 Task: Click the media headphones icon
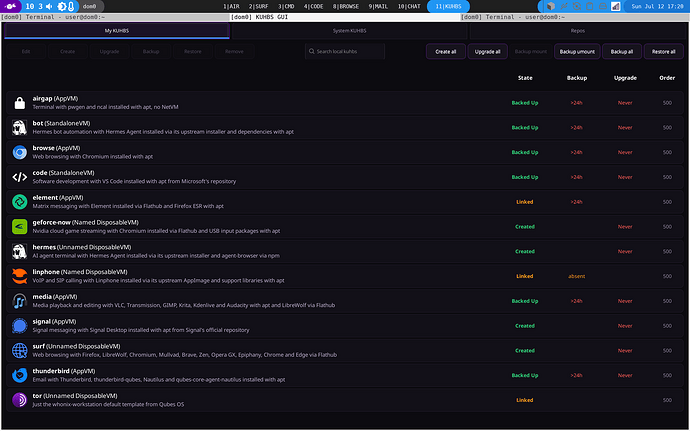click(x=19, y=301)
